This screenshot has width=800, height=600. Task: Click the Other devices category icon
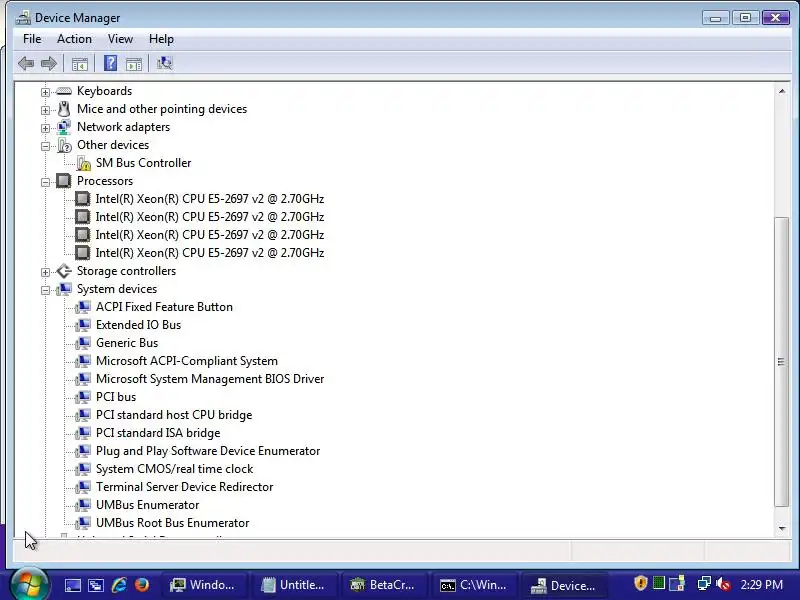coord(64,145)
